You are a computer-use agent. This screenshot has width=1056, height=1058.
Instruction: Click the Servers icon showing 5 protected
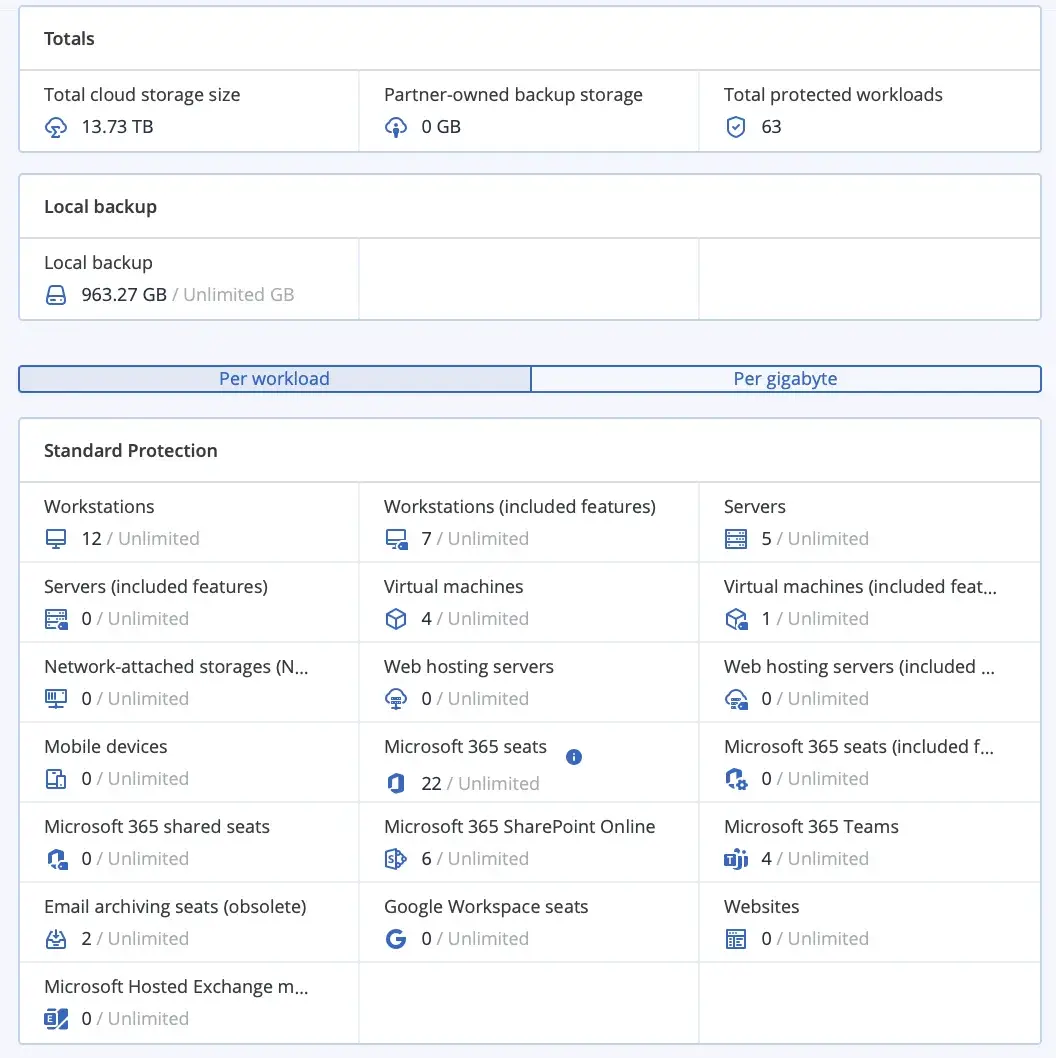pyautogui.click(x=736, y=540)
